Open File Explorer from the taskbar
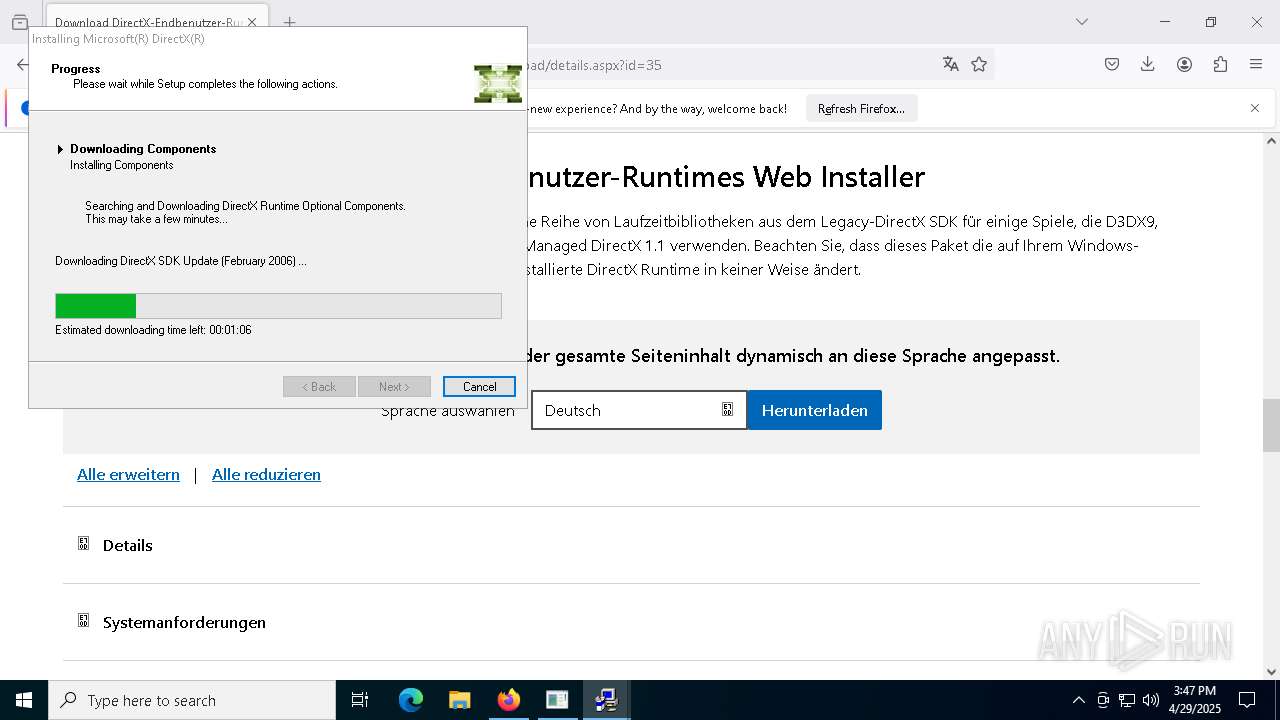Viewport: 1280px width, 720px height. (459, 700)
